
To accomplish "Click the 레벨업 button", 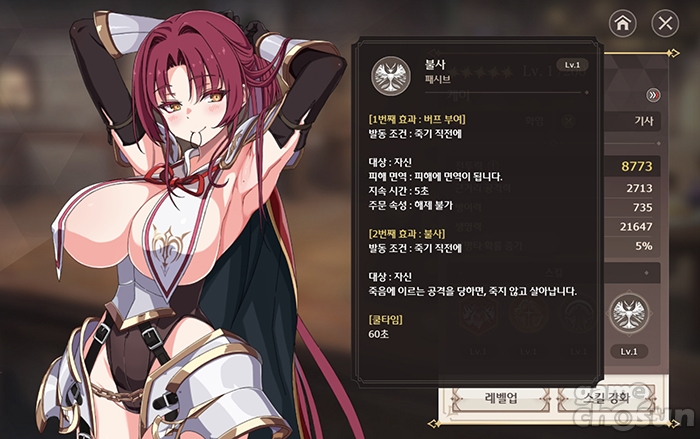I will (501, 397).
